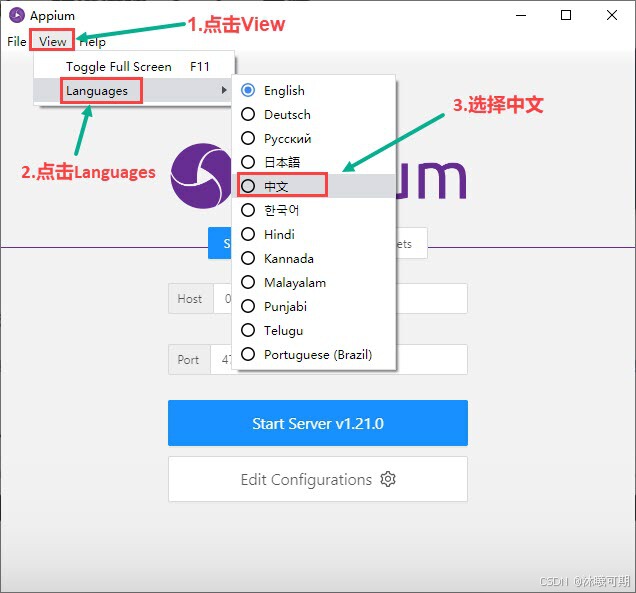Image resolution: width=636 pixels, height=593 pixels.
Task: Expand the Languages submenu arrow
Action: click(224, 90)
